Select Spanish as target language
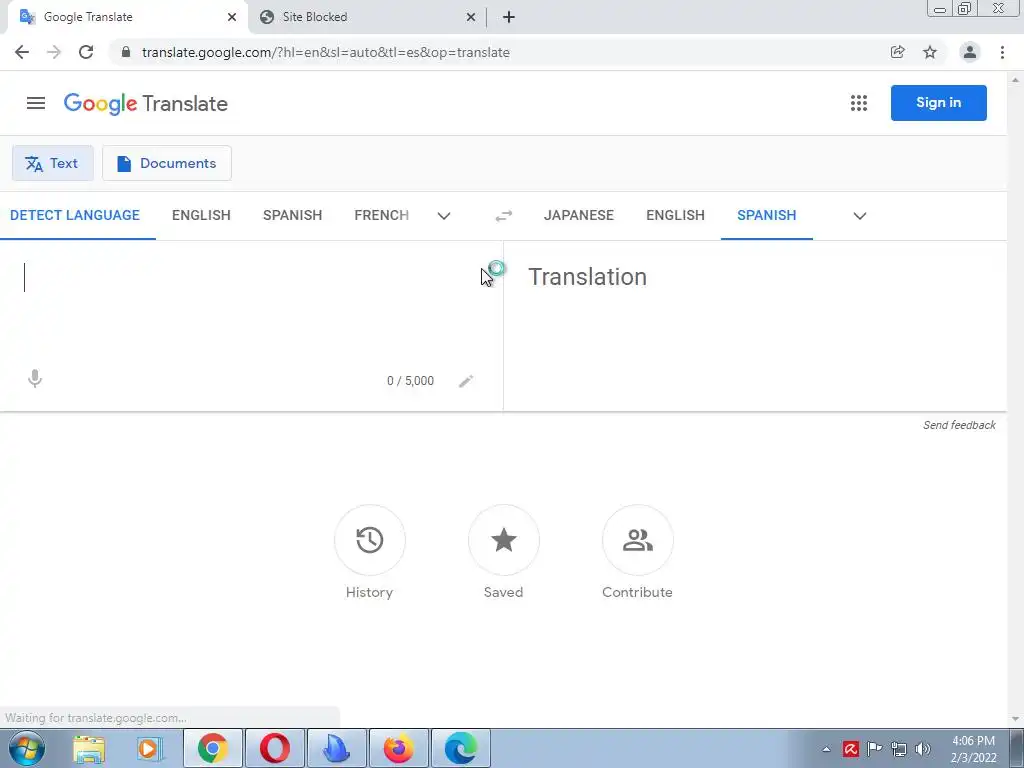Viewport: 1024px width, 768px height. [767, 216]
